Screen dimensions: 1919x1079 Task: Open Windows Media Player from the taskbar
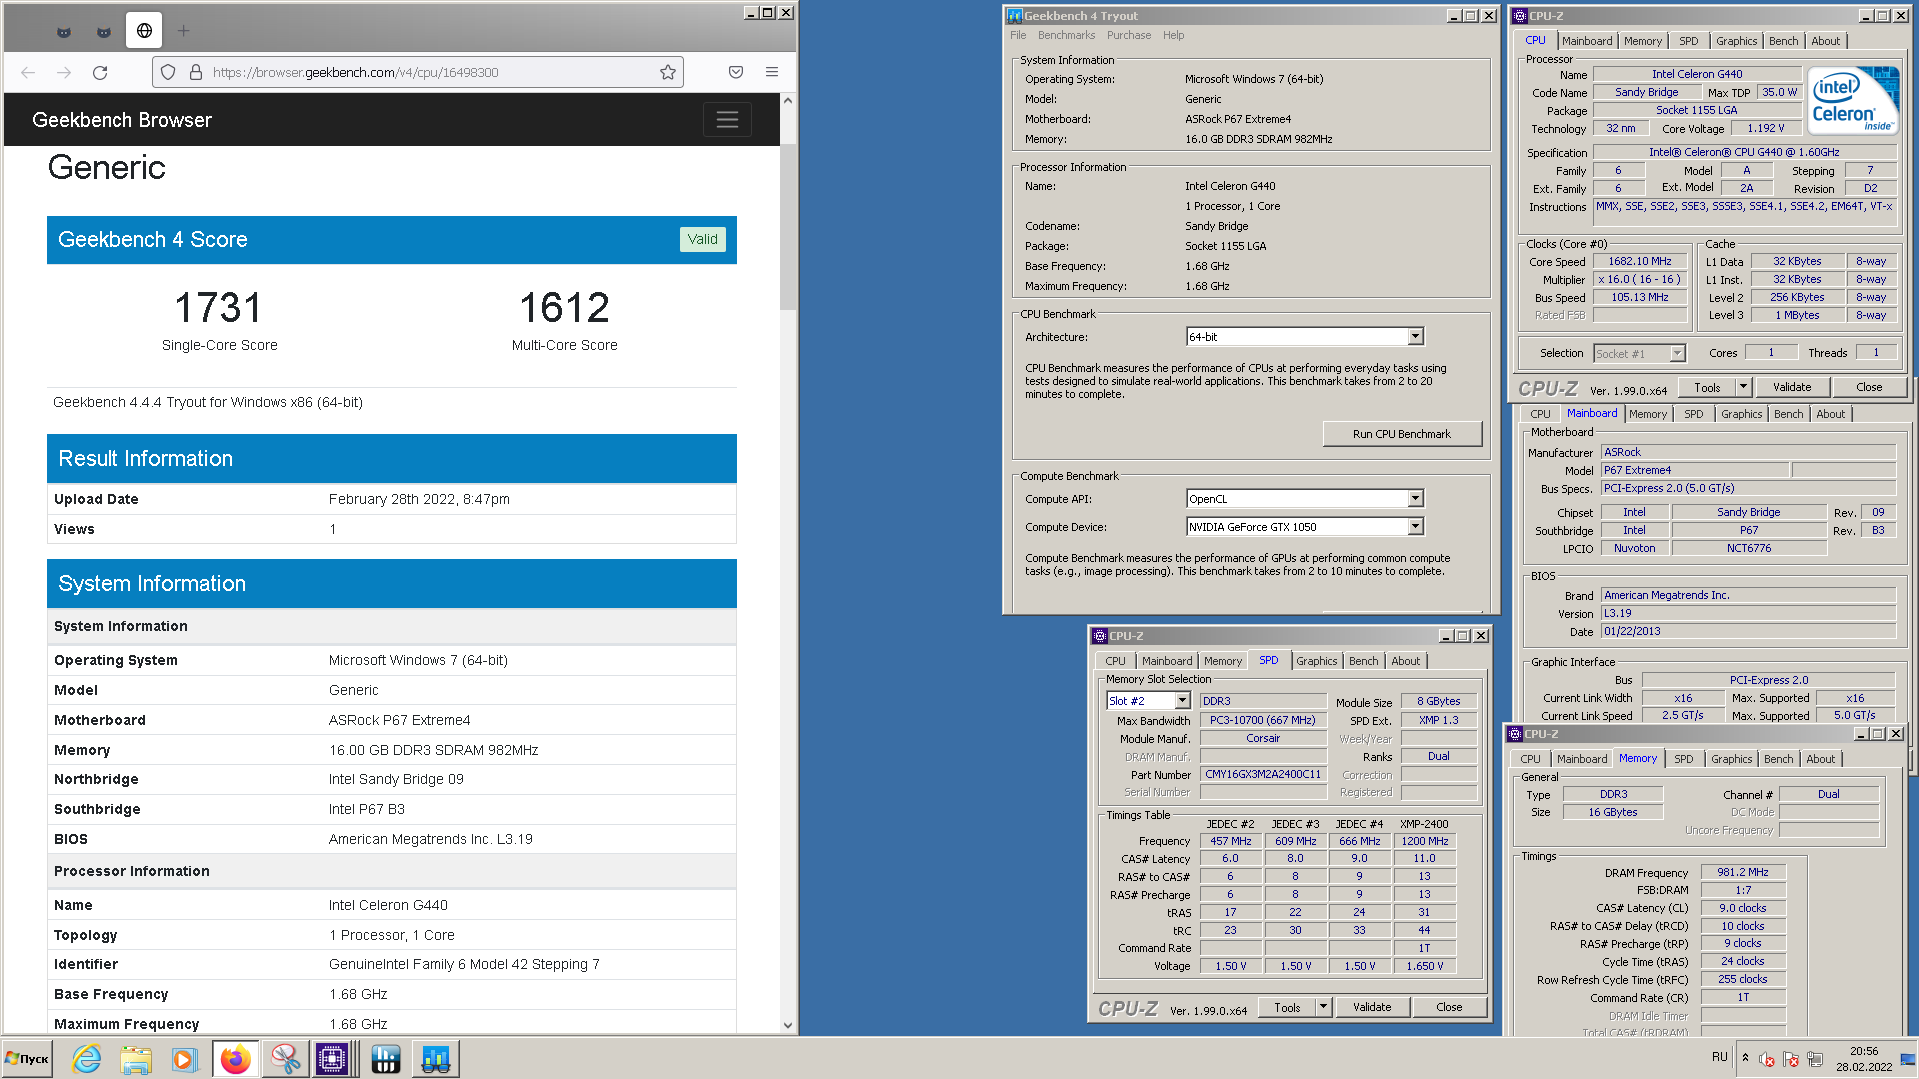pos(183,1059)
